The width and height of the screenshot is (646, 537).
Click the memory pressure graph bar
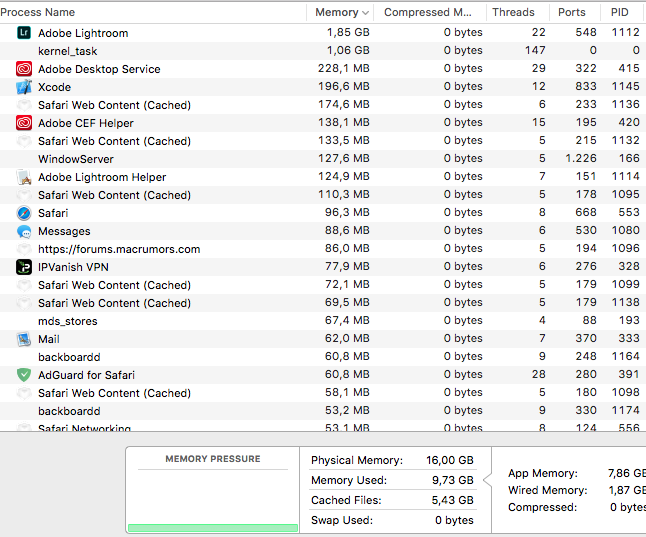(x=213, y=528)
